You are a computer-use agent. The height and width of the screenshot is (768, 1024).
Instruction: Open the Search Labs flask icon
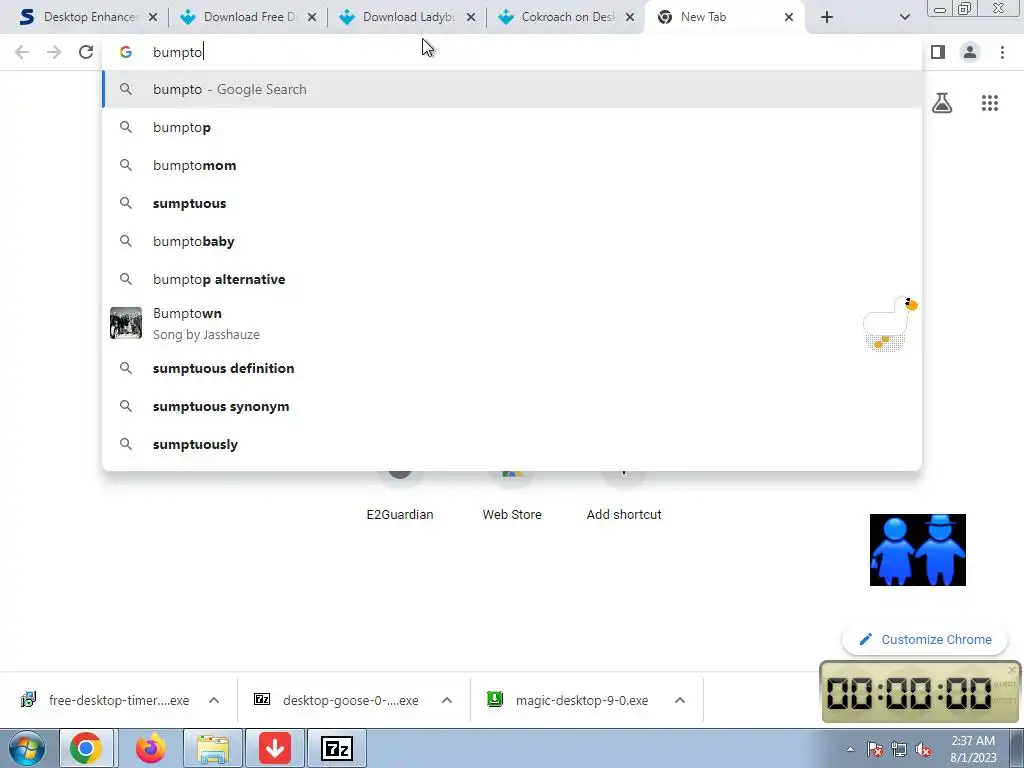(942, 103)
